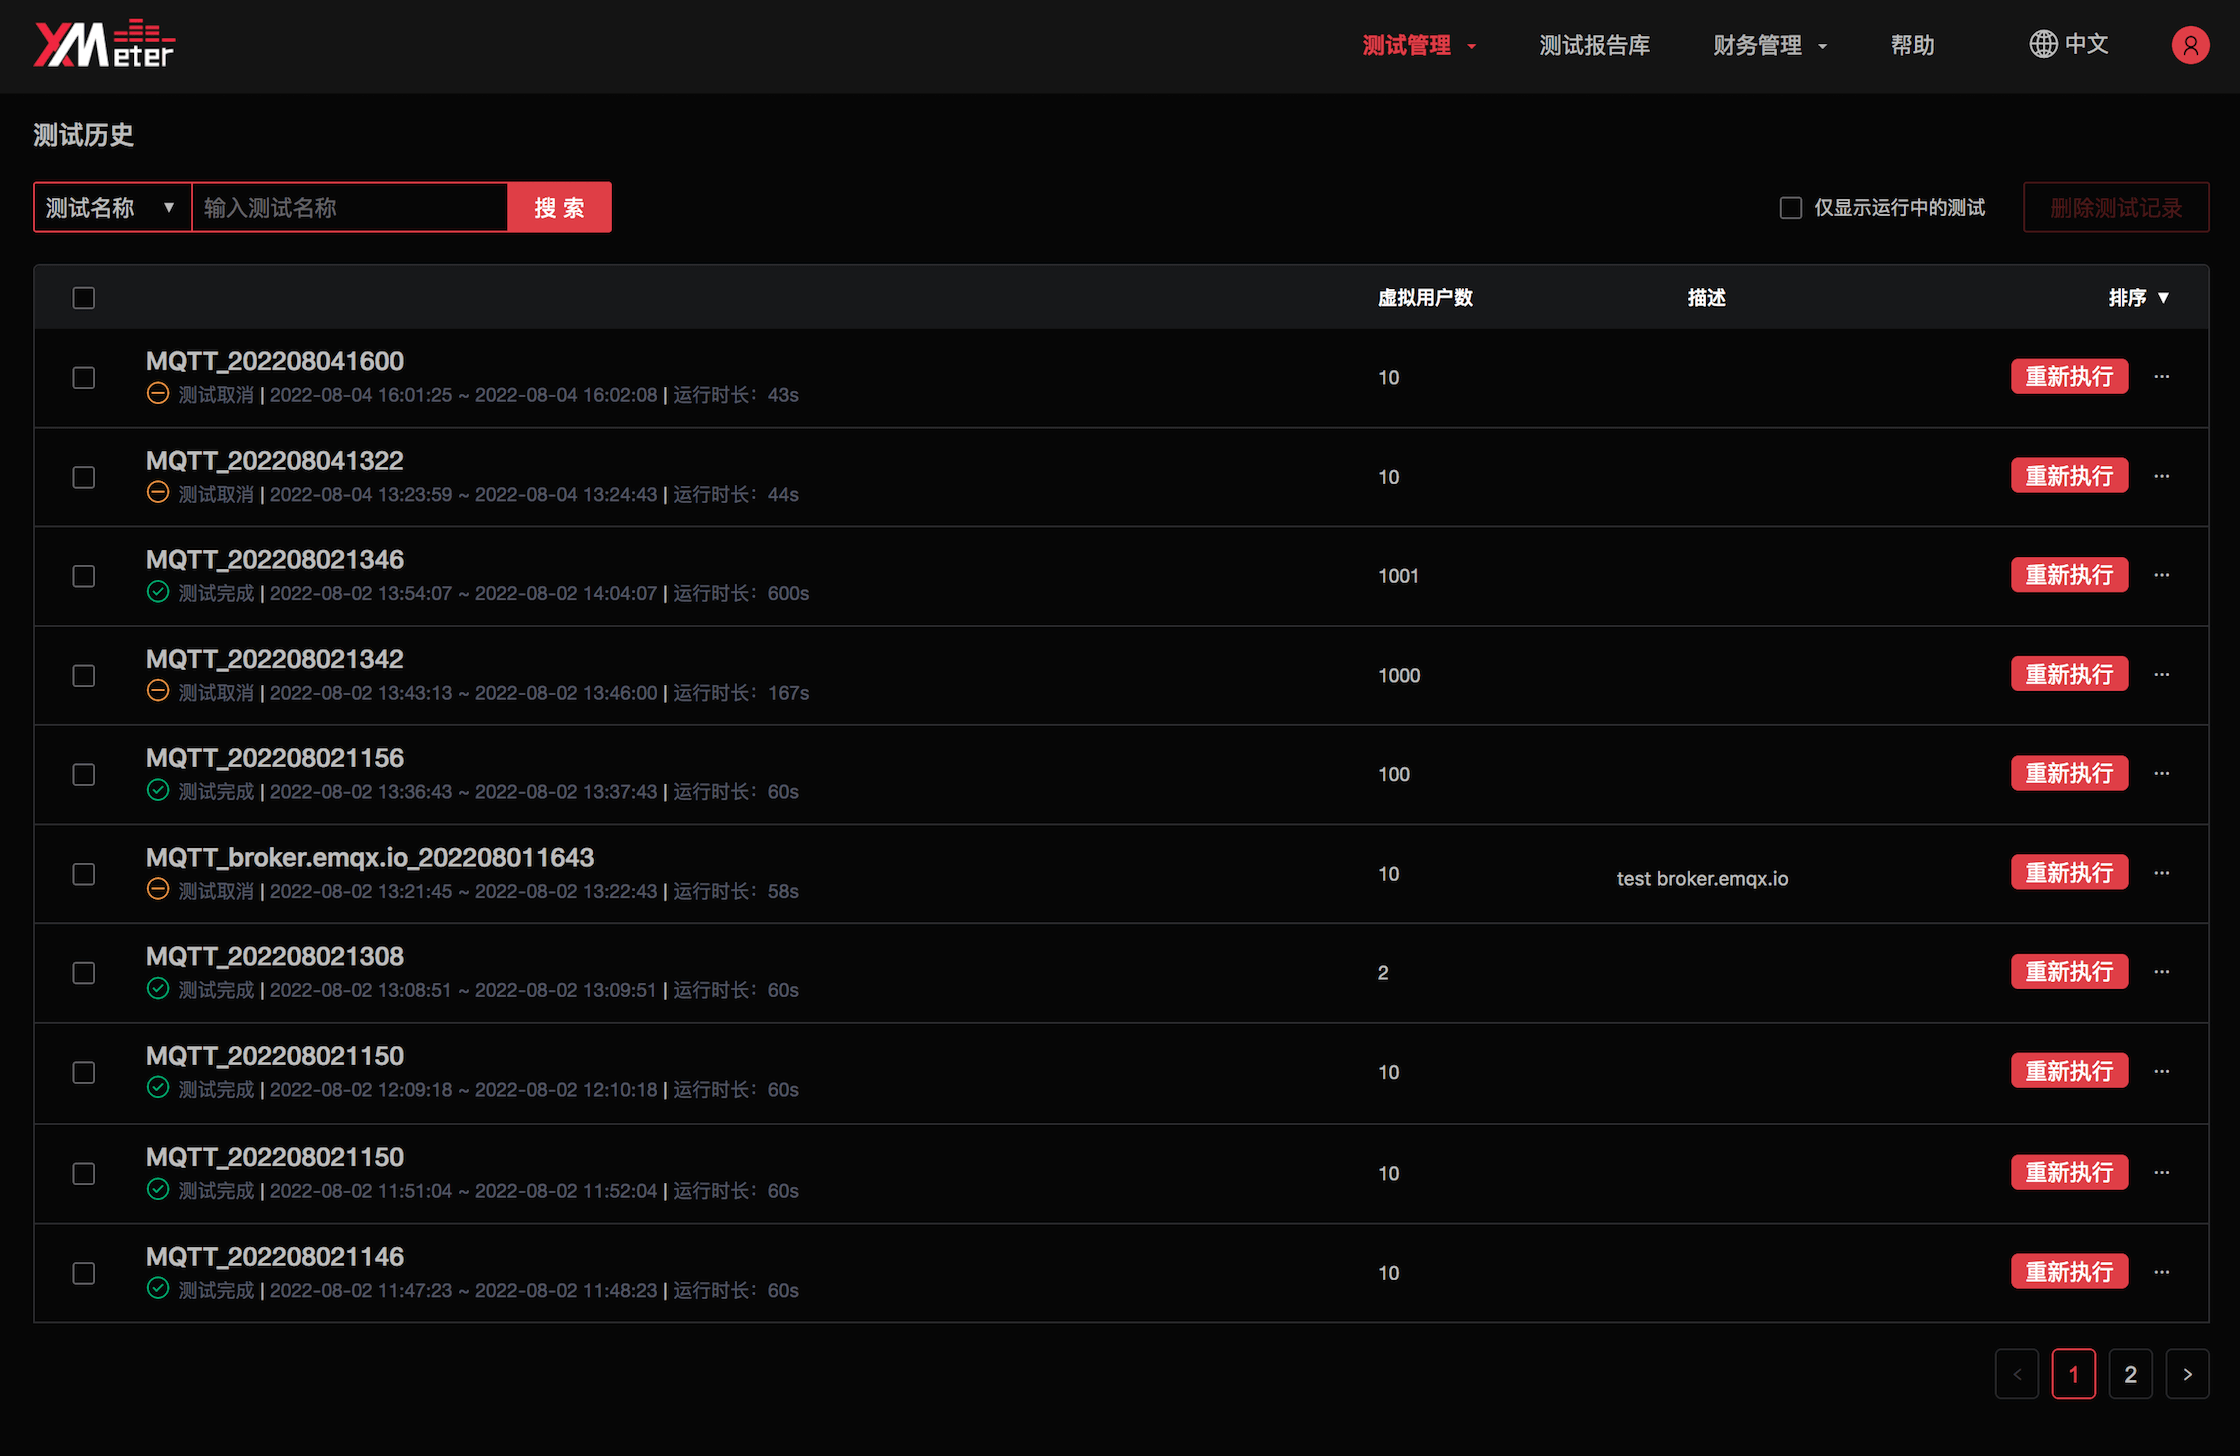
Task: Click the XMeter logo
Action: click(x=104, y=44)
